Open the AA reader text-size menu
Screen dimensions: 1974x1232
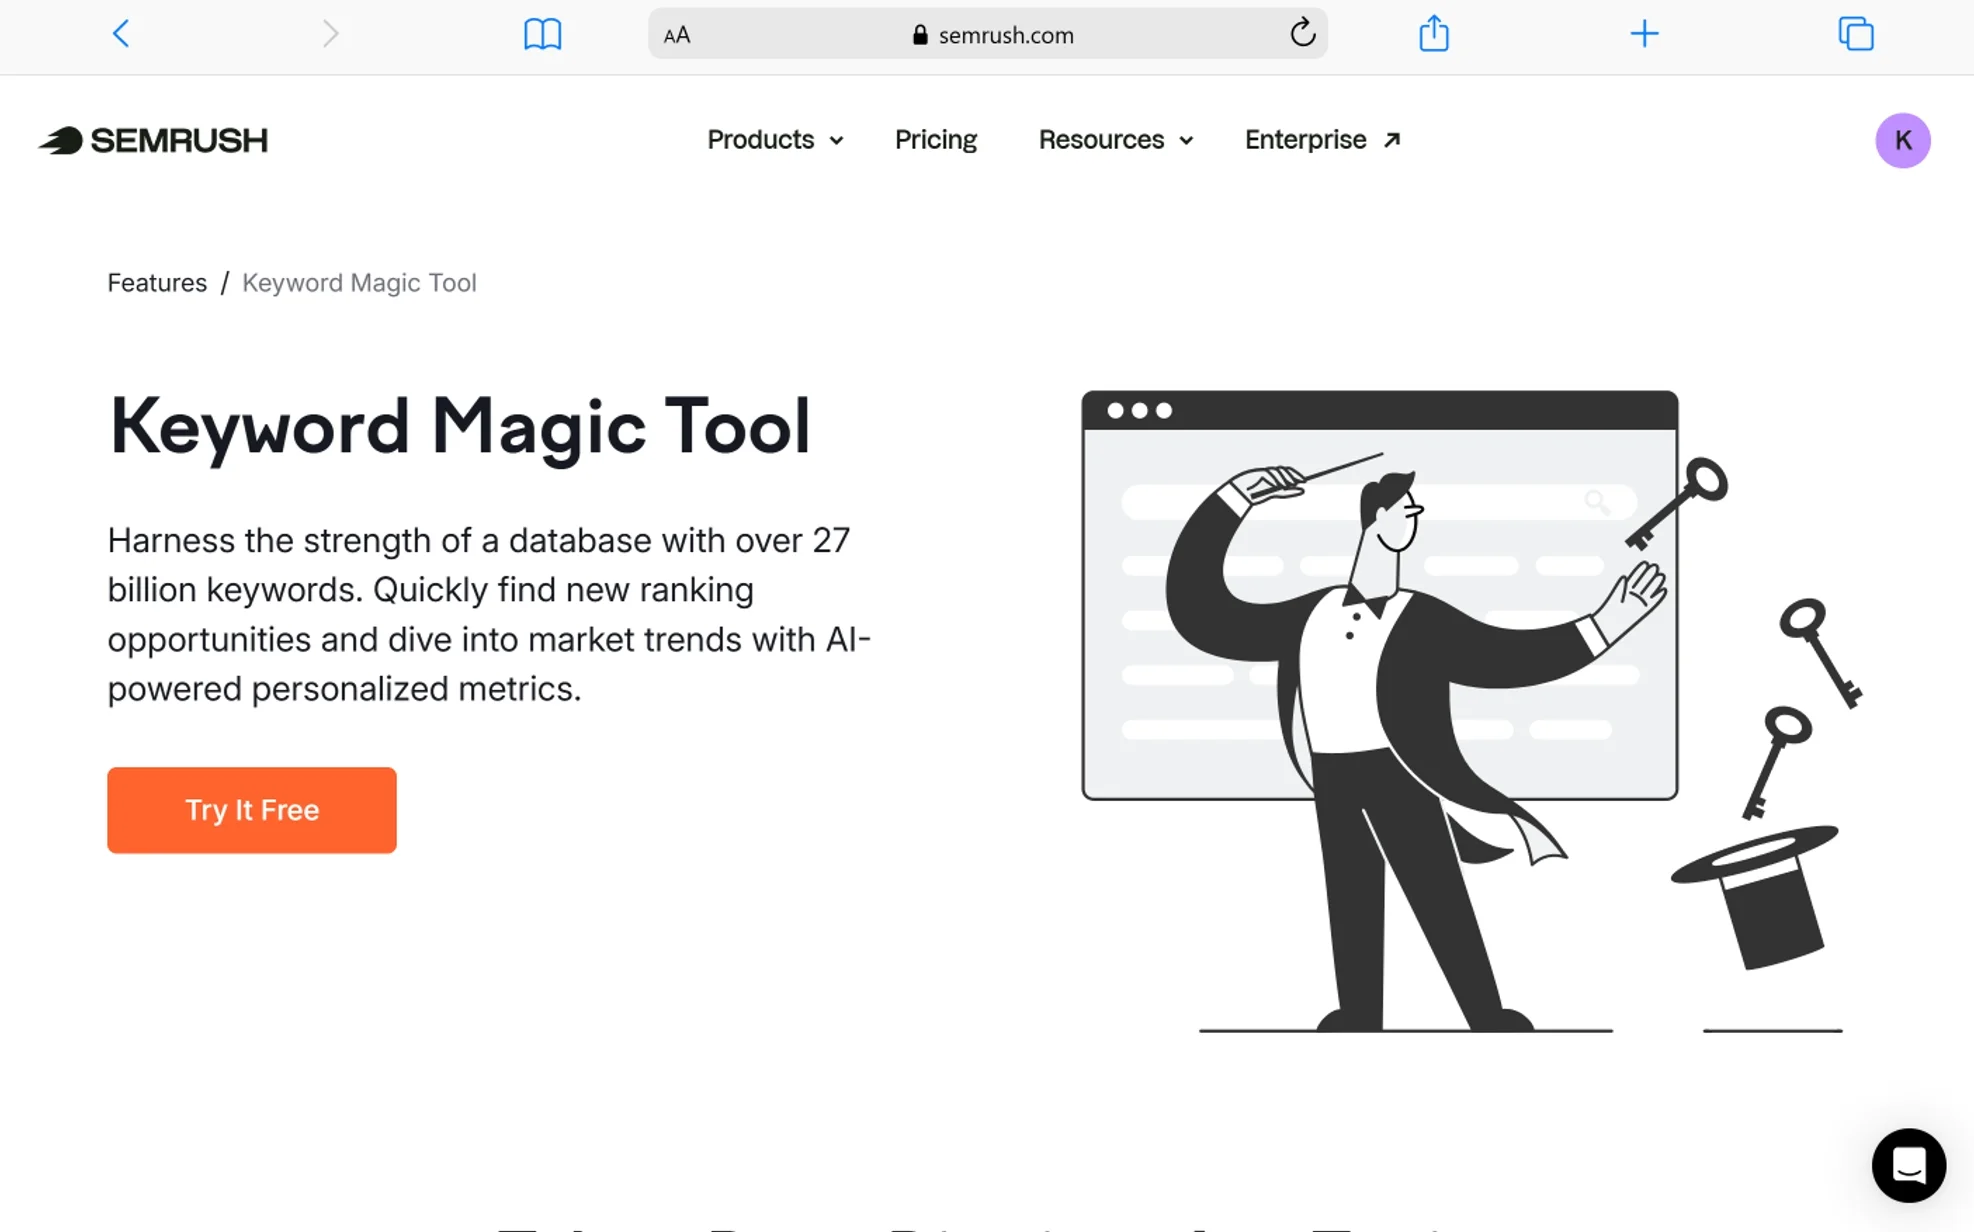(677, 35)
